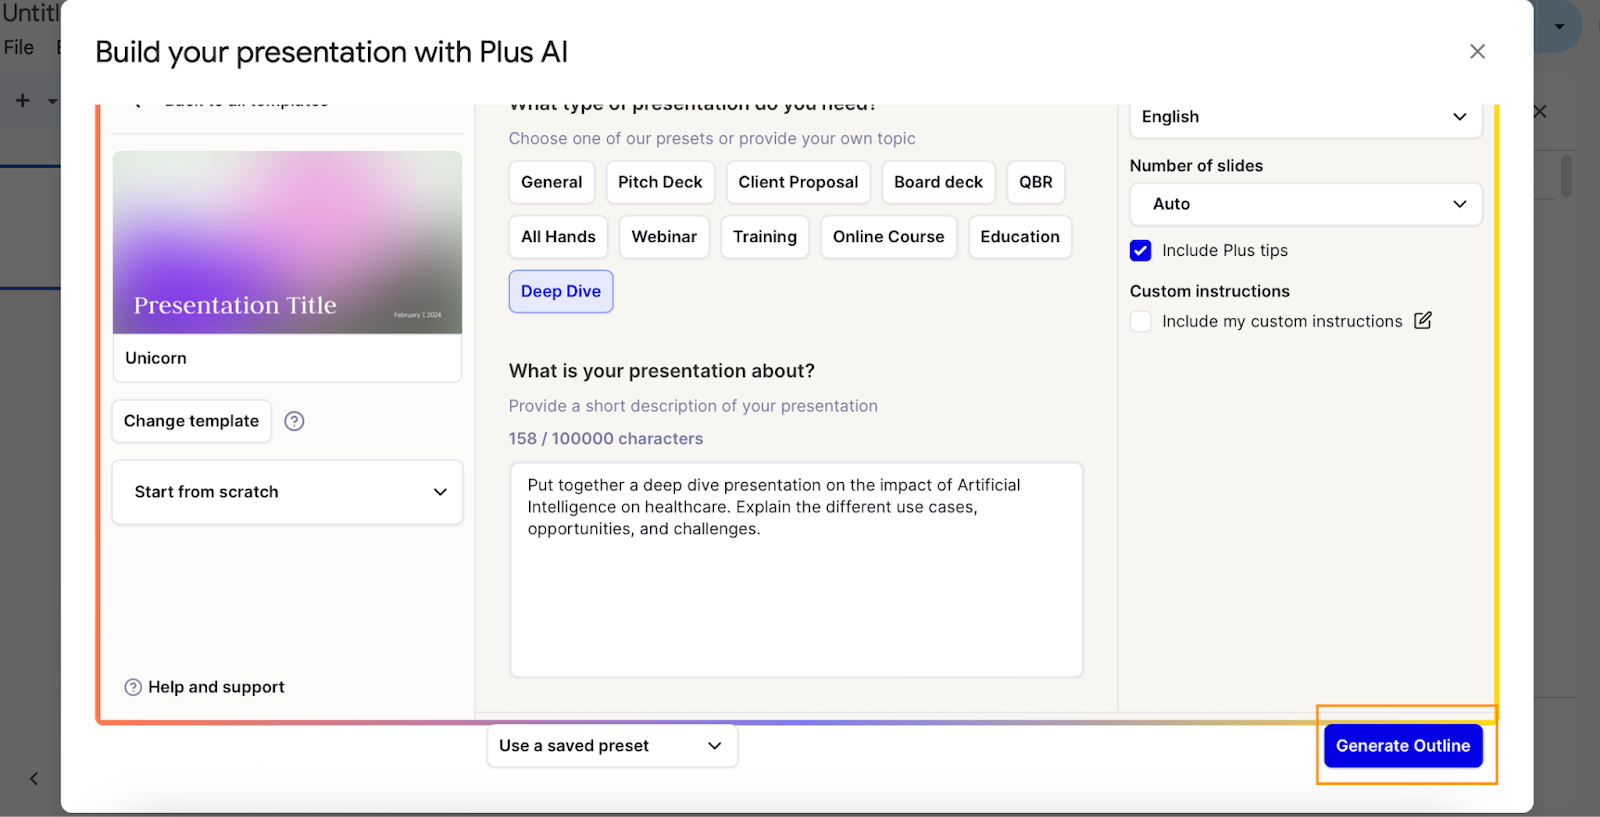This screenshot has height=817, width=1600.
Task: Enable Include my custom instructions checkbox
Action: point(1141,322)
